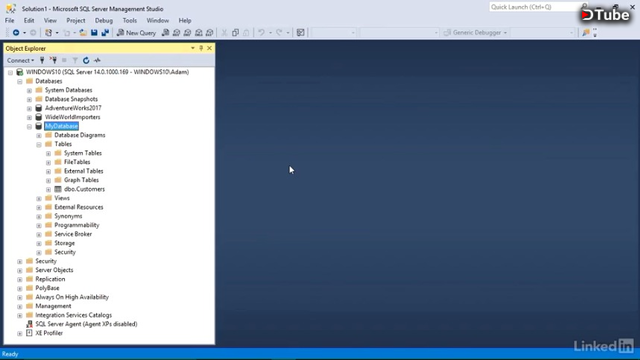Select the Always On High Availability node
The height and width of the screenshot is (360, 640).
[x=72, y=297]
